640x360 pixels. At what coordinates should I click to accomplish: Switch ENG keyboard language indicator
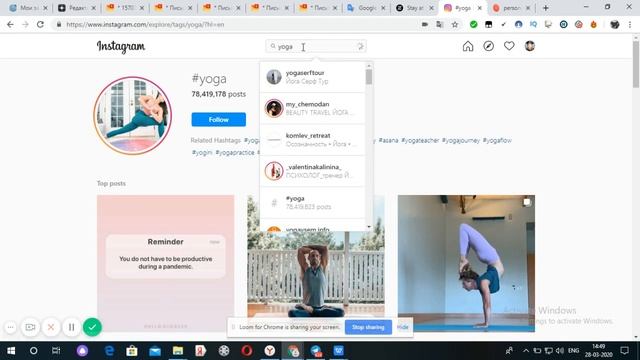(x=573, y=351)
